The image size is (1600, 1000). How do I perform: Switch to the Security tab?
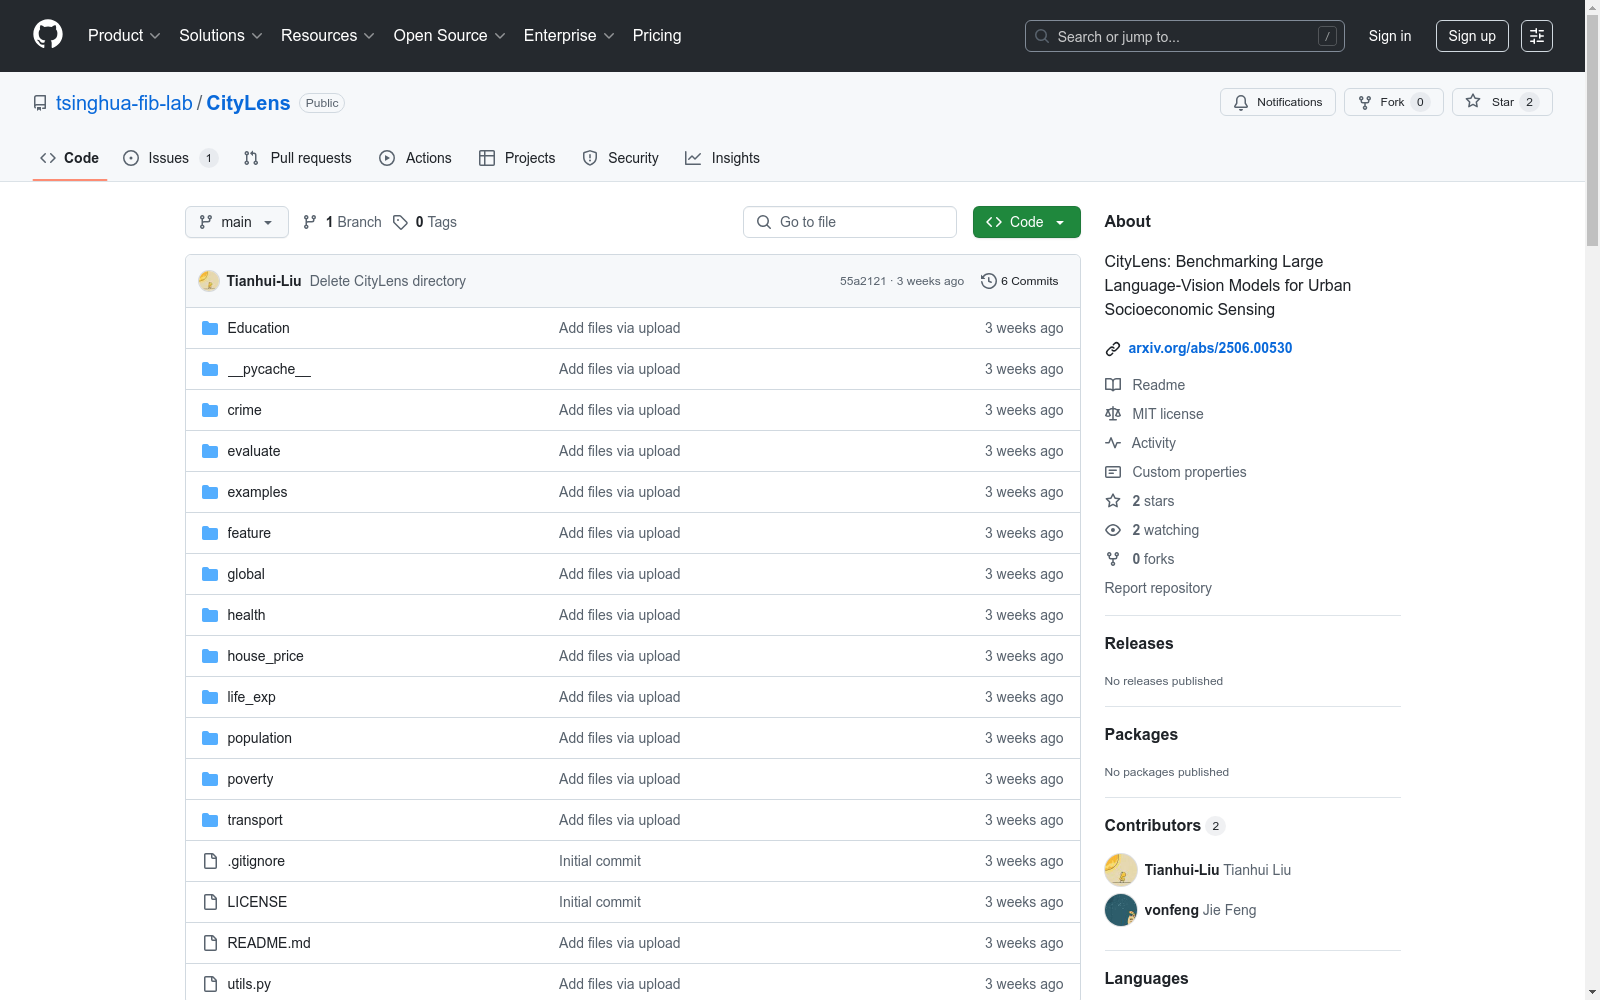620,158
